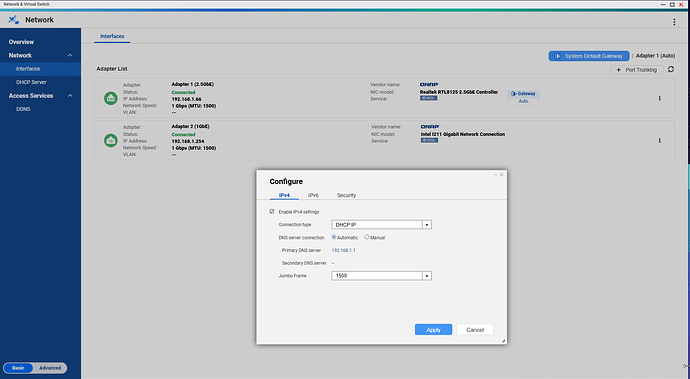Select Manual DNS server connection
The height and width of the screenshot is (379, 690).
coord(367,237)
